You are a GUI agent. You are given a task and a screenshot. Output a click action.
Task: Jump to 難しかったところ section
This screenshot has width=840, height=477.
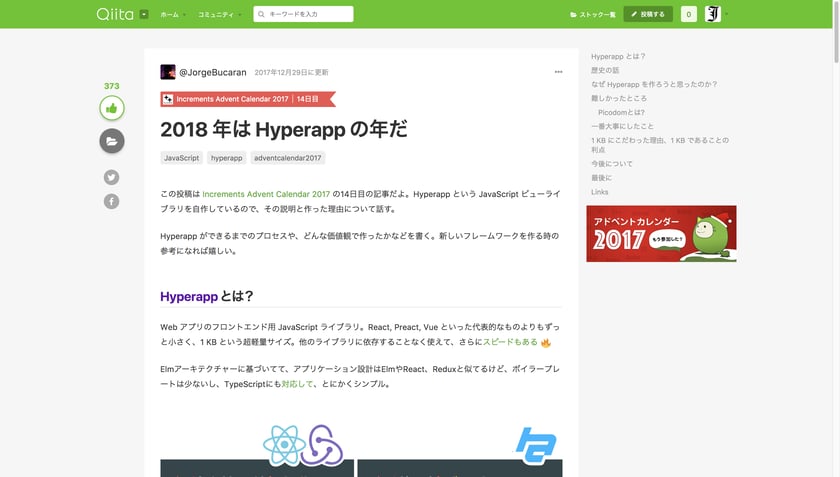(619, 98)
